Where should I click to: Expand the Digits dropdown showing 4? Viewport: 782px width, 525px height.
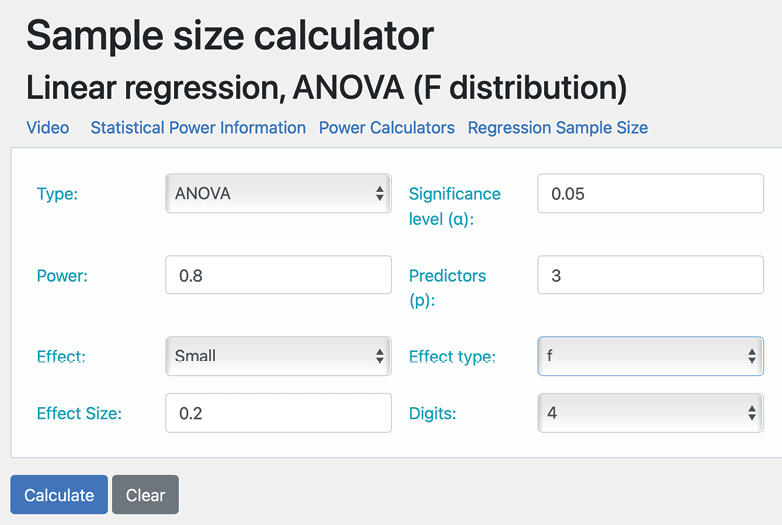[x=650, y=413]
